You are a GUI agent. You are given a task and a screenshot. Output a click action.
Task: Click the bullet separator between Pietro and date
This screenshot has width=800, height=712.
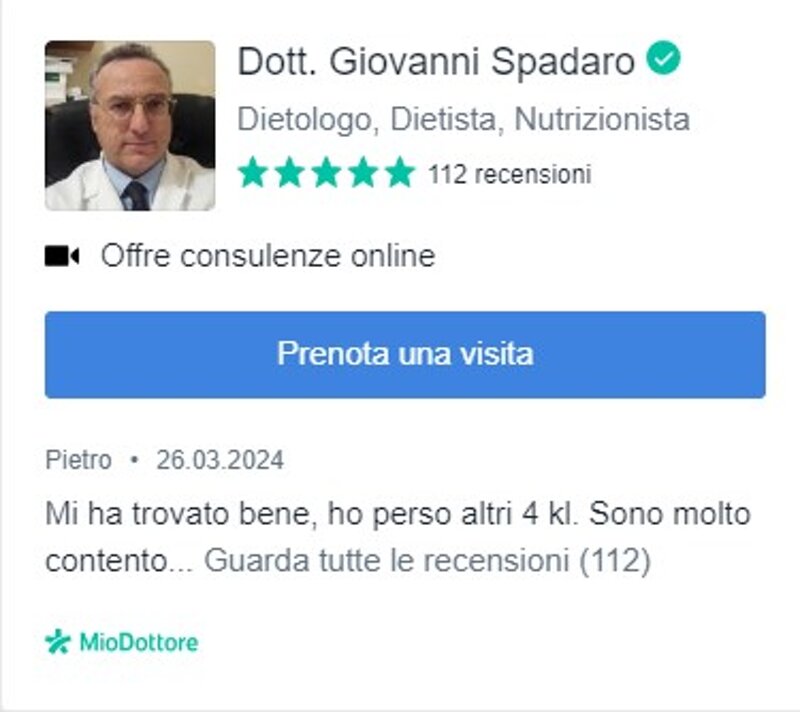point(134,460)
